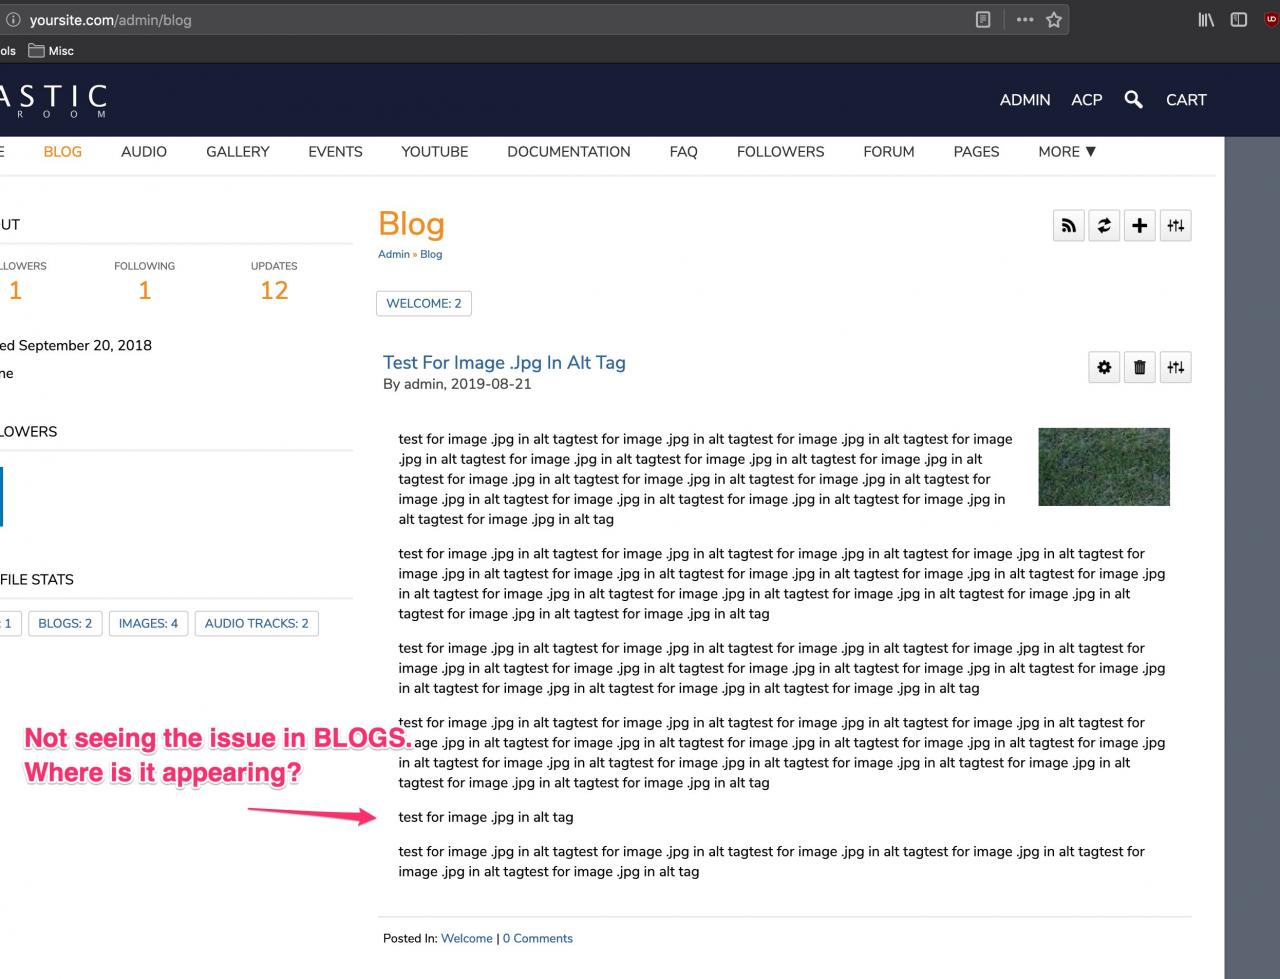
Task: Click the blog reorder arrows icon
Action: coord(1104,226)
